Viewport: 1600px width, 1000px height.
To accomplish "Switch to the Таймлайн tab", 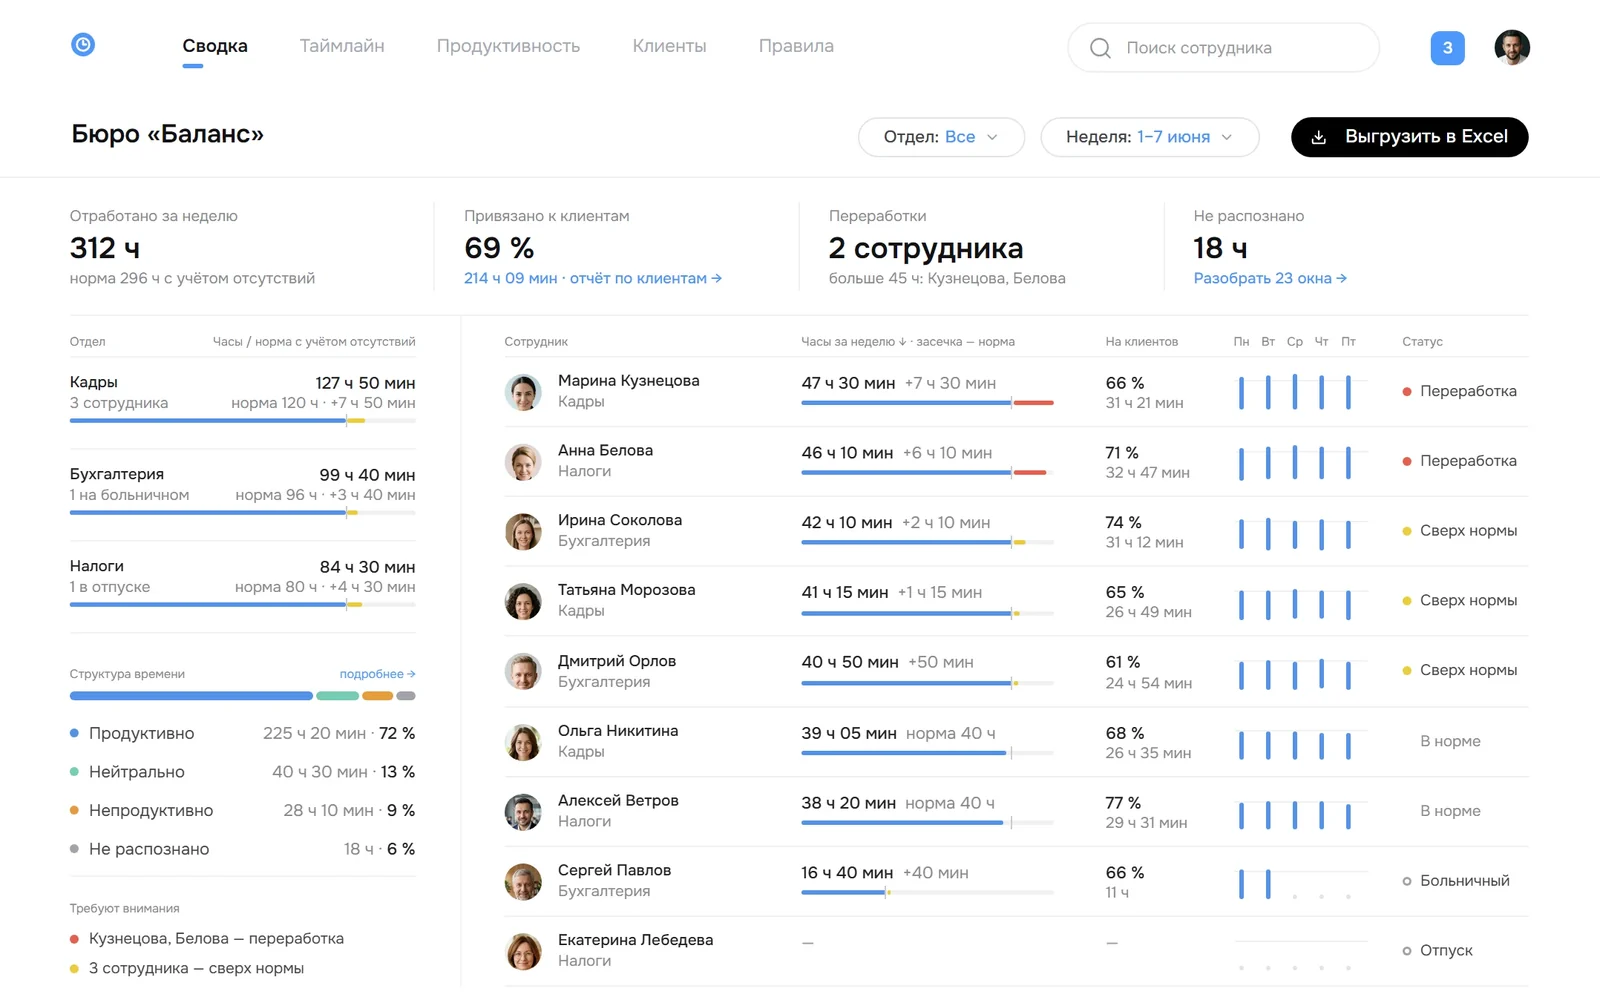I will (342, 46).
